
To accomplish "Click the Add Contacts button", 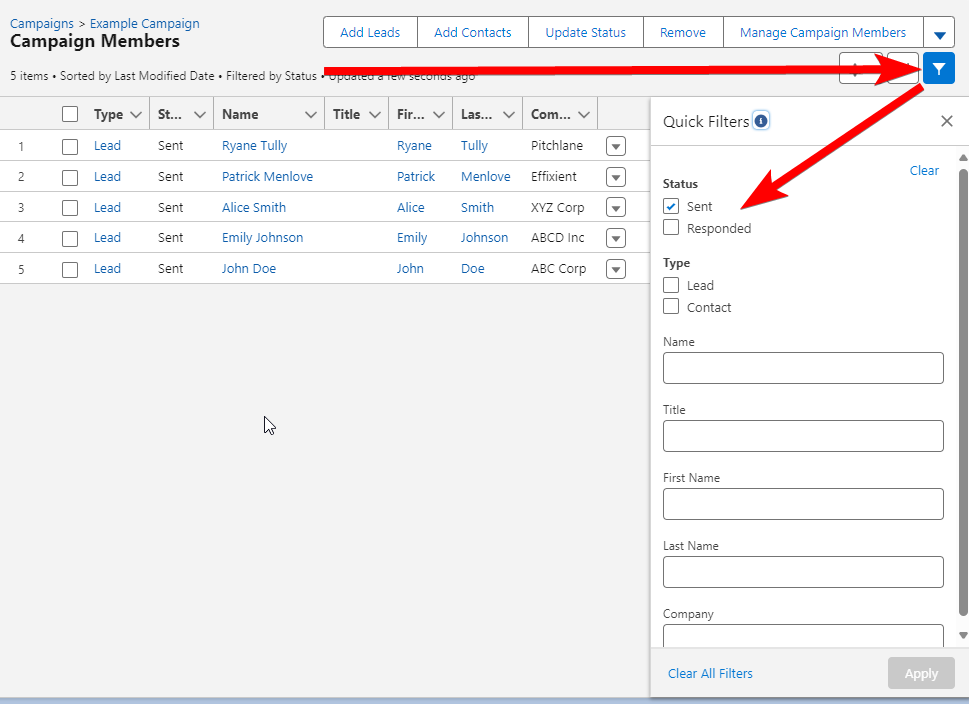I will point(473,33).
